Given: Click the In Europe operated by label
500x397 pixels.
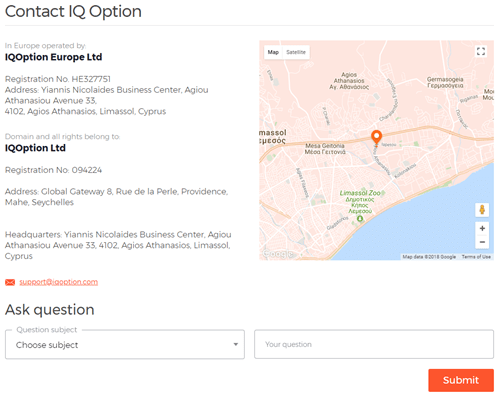Looking at the screenshot, I should click(x=45, y=46).
